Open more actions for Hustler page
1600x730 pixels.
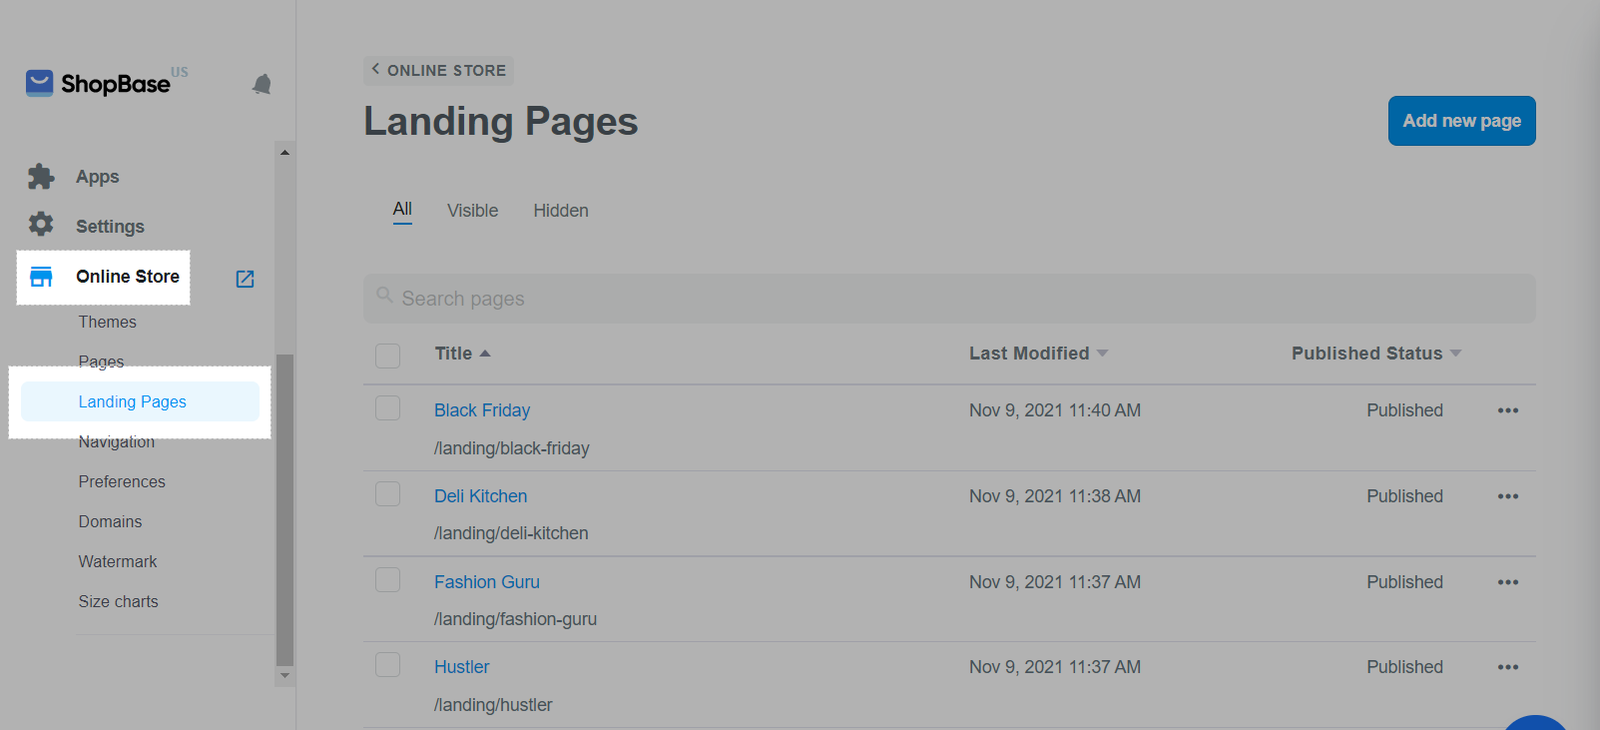1507,668
